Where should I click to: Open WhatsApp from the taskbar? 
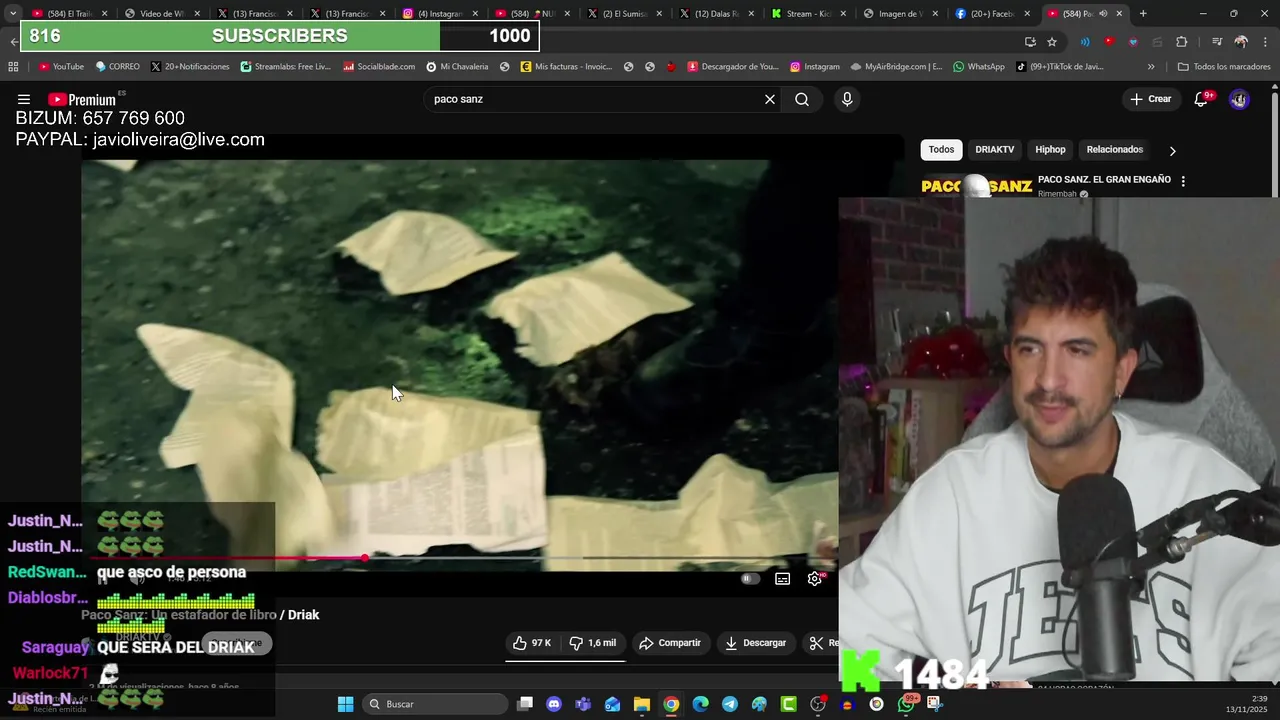tap(906, 704)
